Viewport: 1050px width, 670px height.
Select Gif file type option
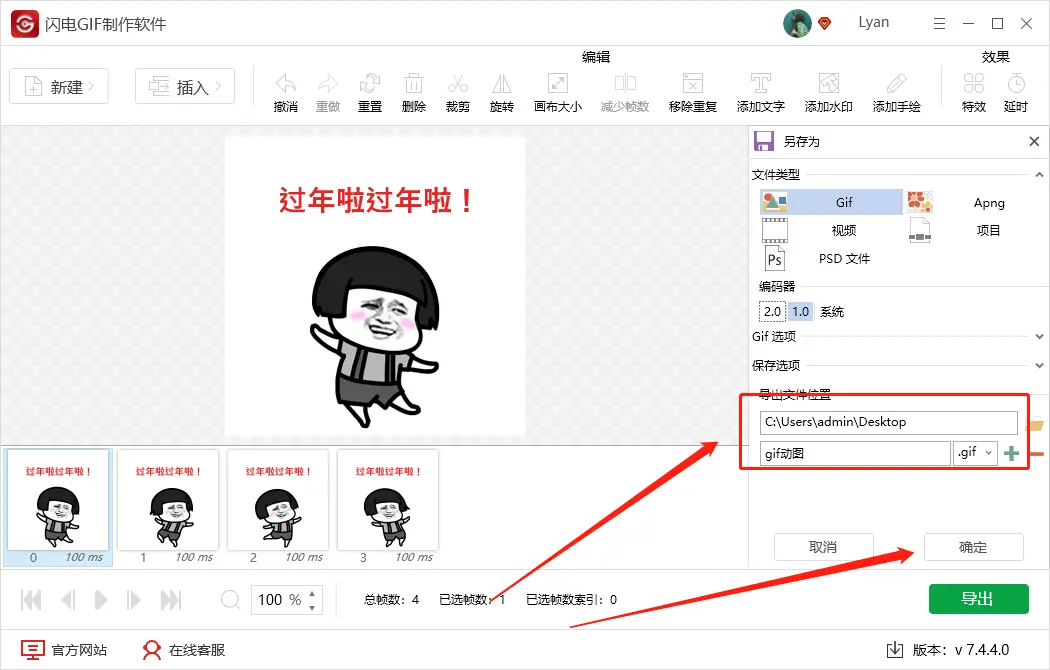click(x=831, y=202)
